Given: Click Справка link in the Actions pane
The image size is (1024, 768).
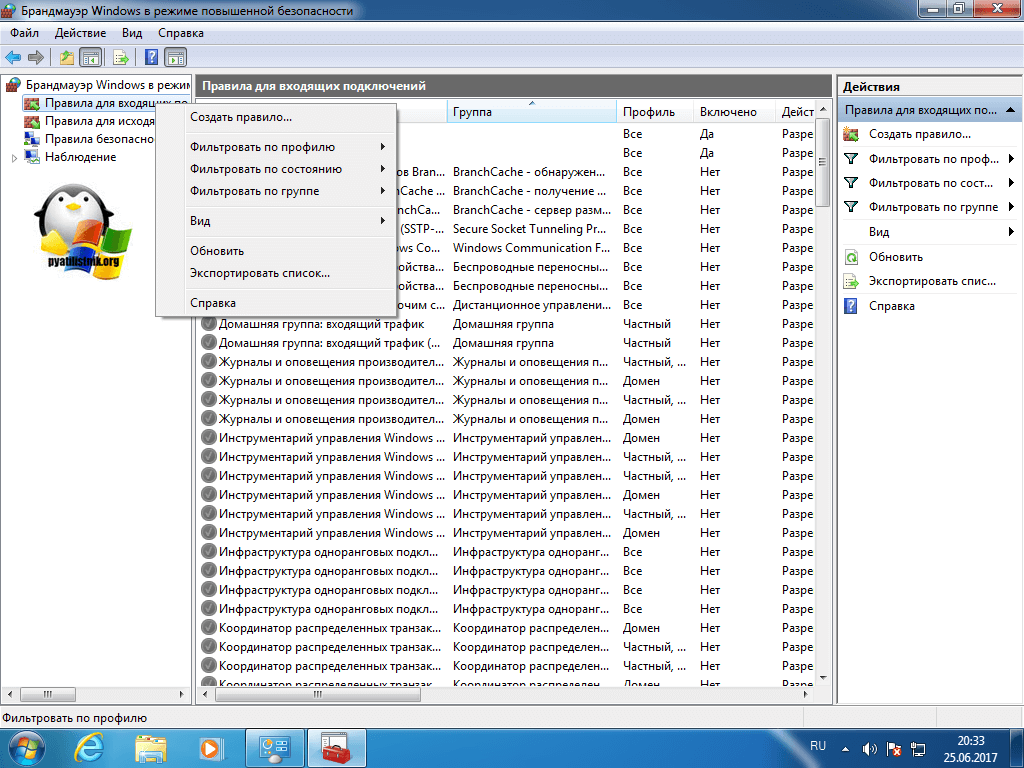Looking at the screenshot, I should pos(891,306).
